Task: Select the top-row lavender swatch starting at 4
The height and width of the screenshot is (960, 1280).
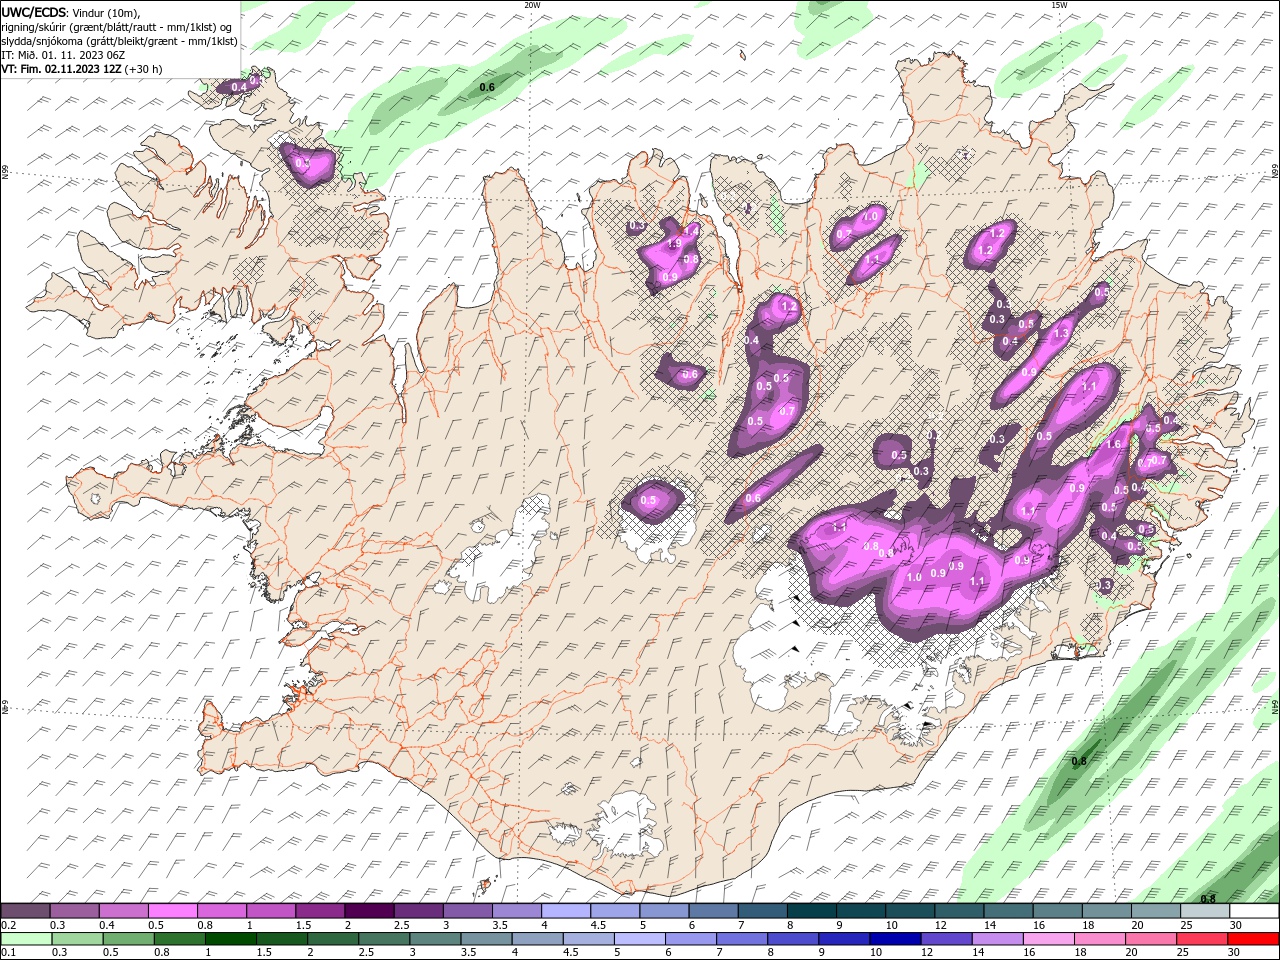Action: click(566, 911)
